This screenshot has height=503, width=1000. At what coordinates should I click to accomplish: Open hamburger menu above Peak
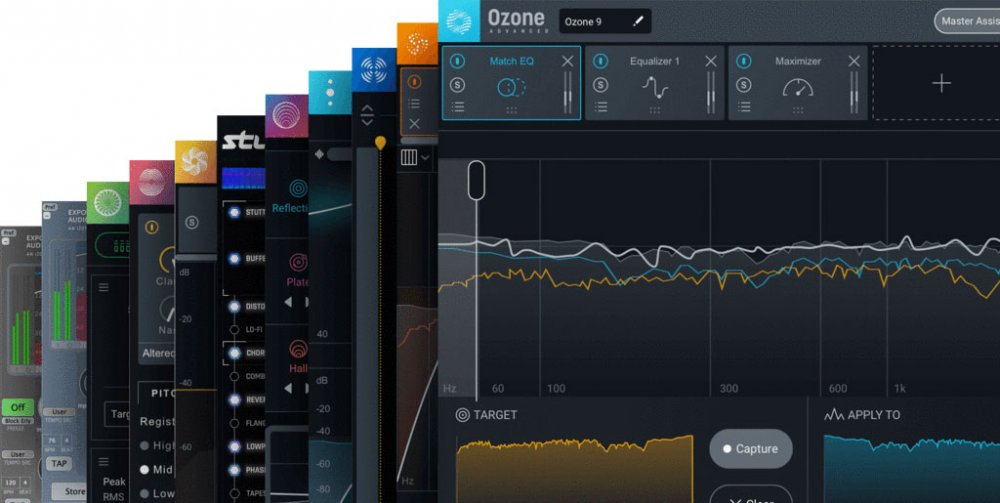click(103, 462)
